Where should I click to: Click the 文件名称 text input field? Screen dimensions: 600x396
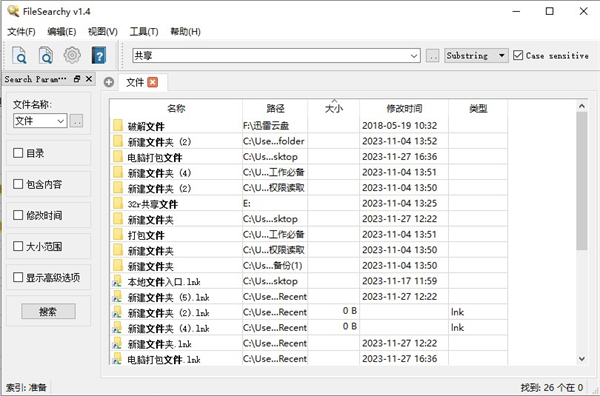(x=35, y=121)
